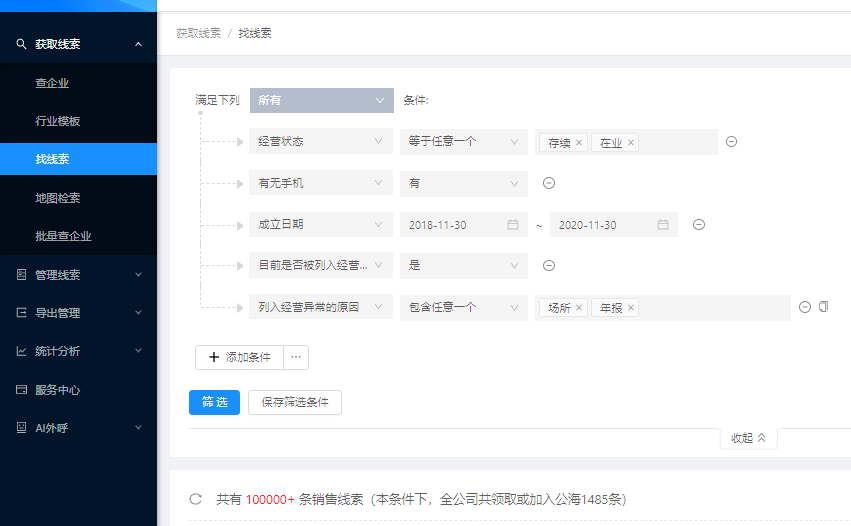Viewport: 851px width, 526px height.
Task: Go to 查企业 in the sidebar
Action: point(52,83)
